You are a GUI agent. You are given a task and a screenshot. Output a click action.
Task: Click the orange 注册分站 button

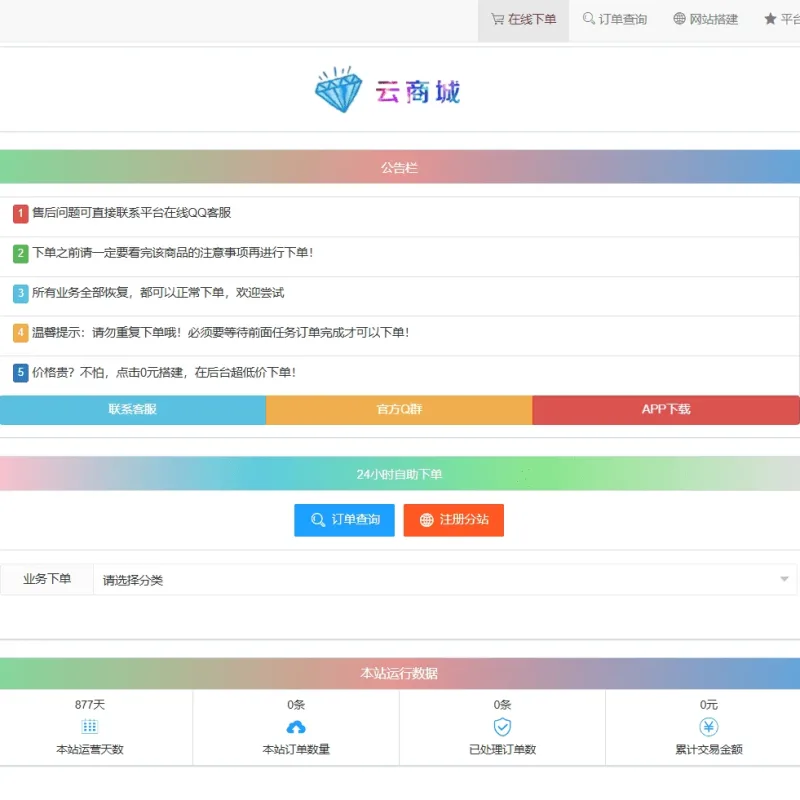click(x=454, y=520)
